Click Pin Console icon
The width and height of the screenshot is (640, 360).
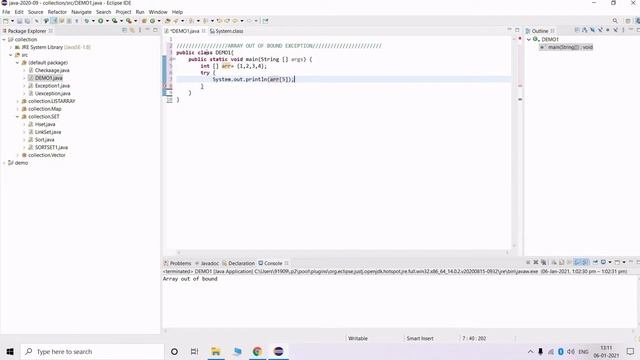point(595,262)
